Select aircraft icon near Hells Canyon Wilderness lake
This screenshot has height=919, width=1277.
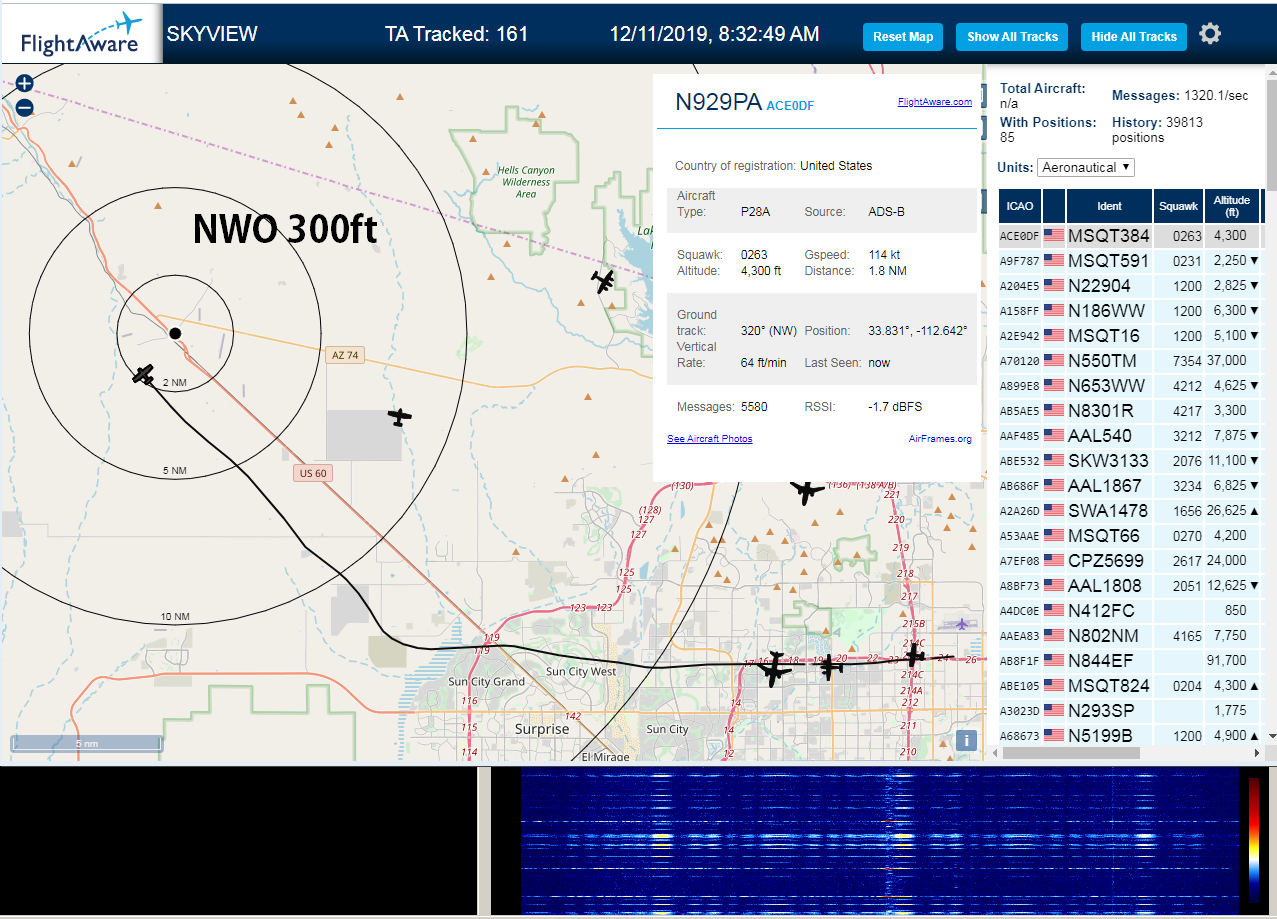point(603,281)
